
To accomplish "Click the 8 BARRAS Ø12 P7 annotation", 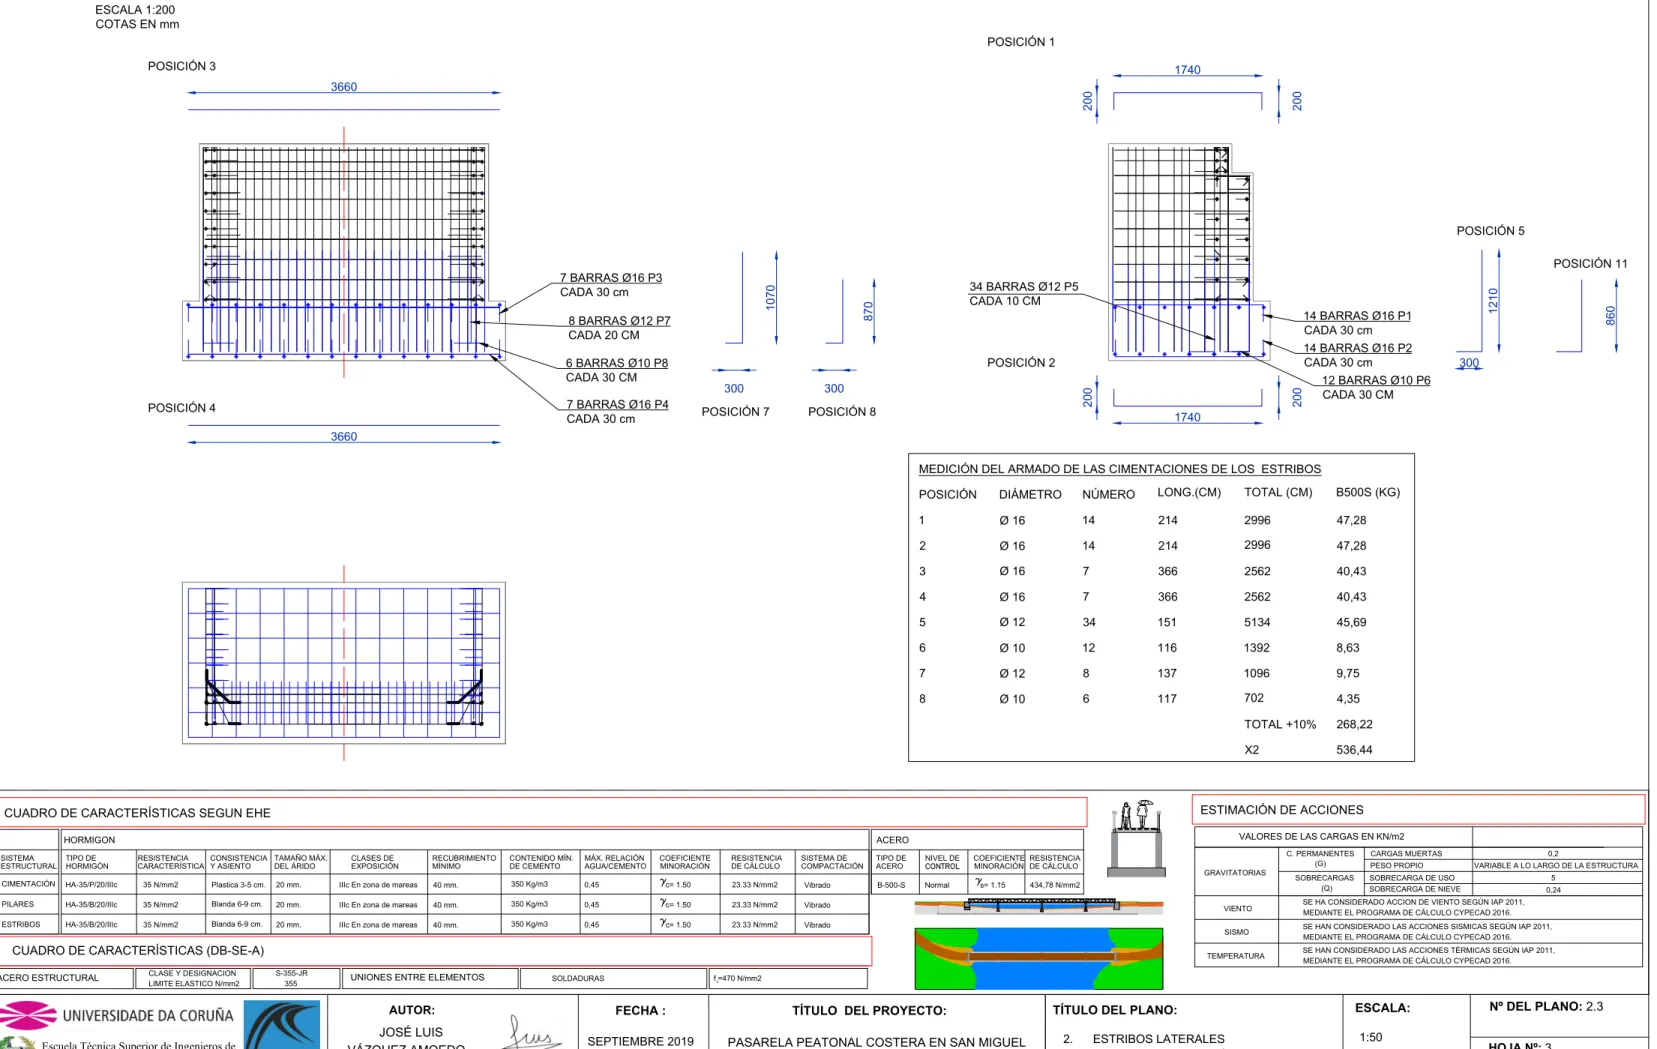I will click(619, 321).
